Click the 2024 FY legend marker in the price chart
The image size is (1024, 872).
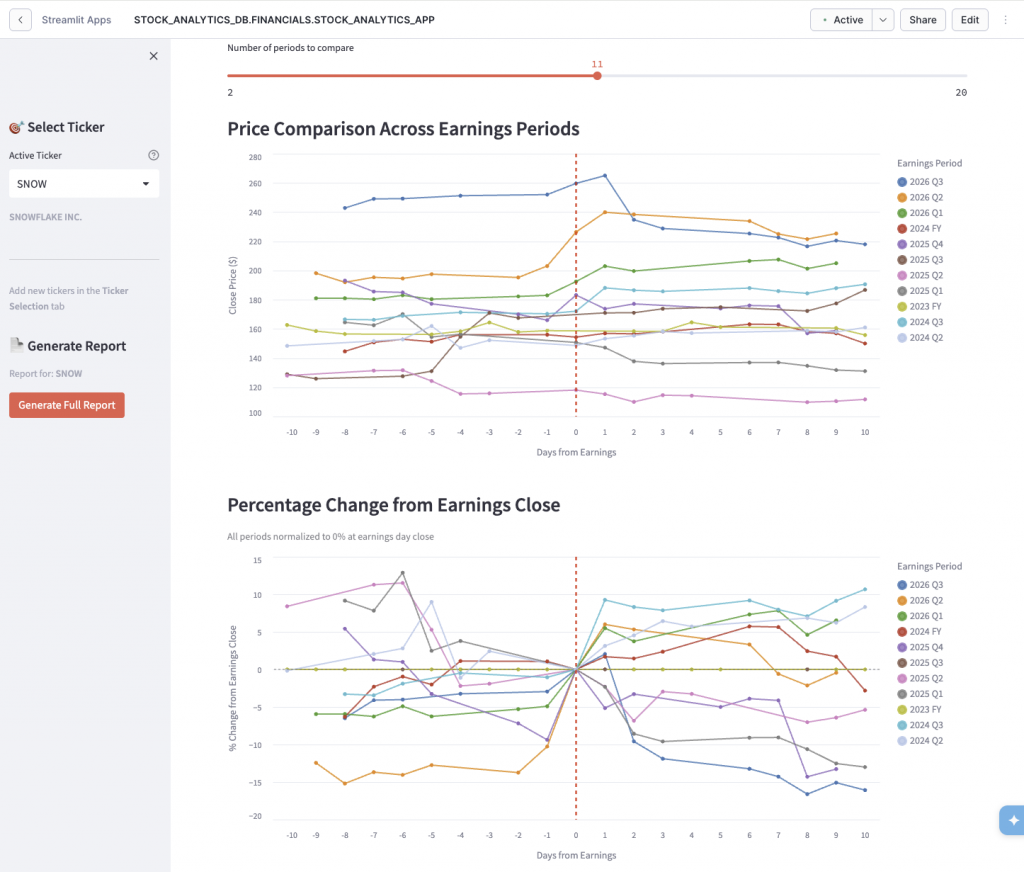pos(903,227)
